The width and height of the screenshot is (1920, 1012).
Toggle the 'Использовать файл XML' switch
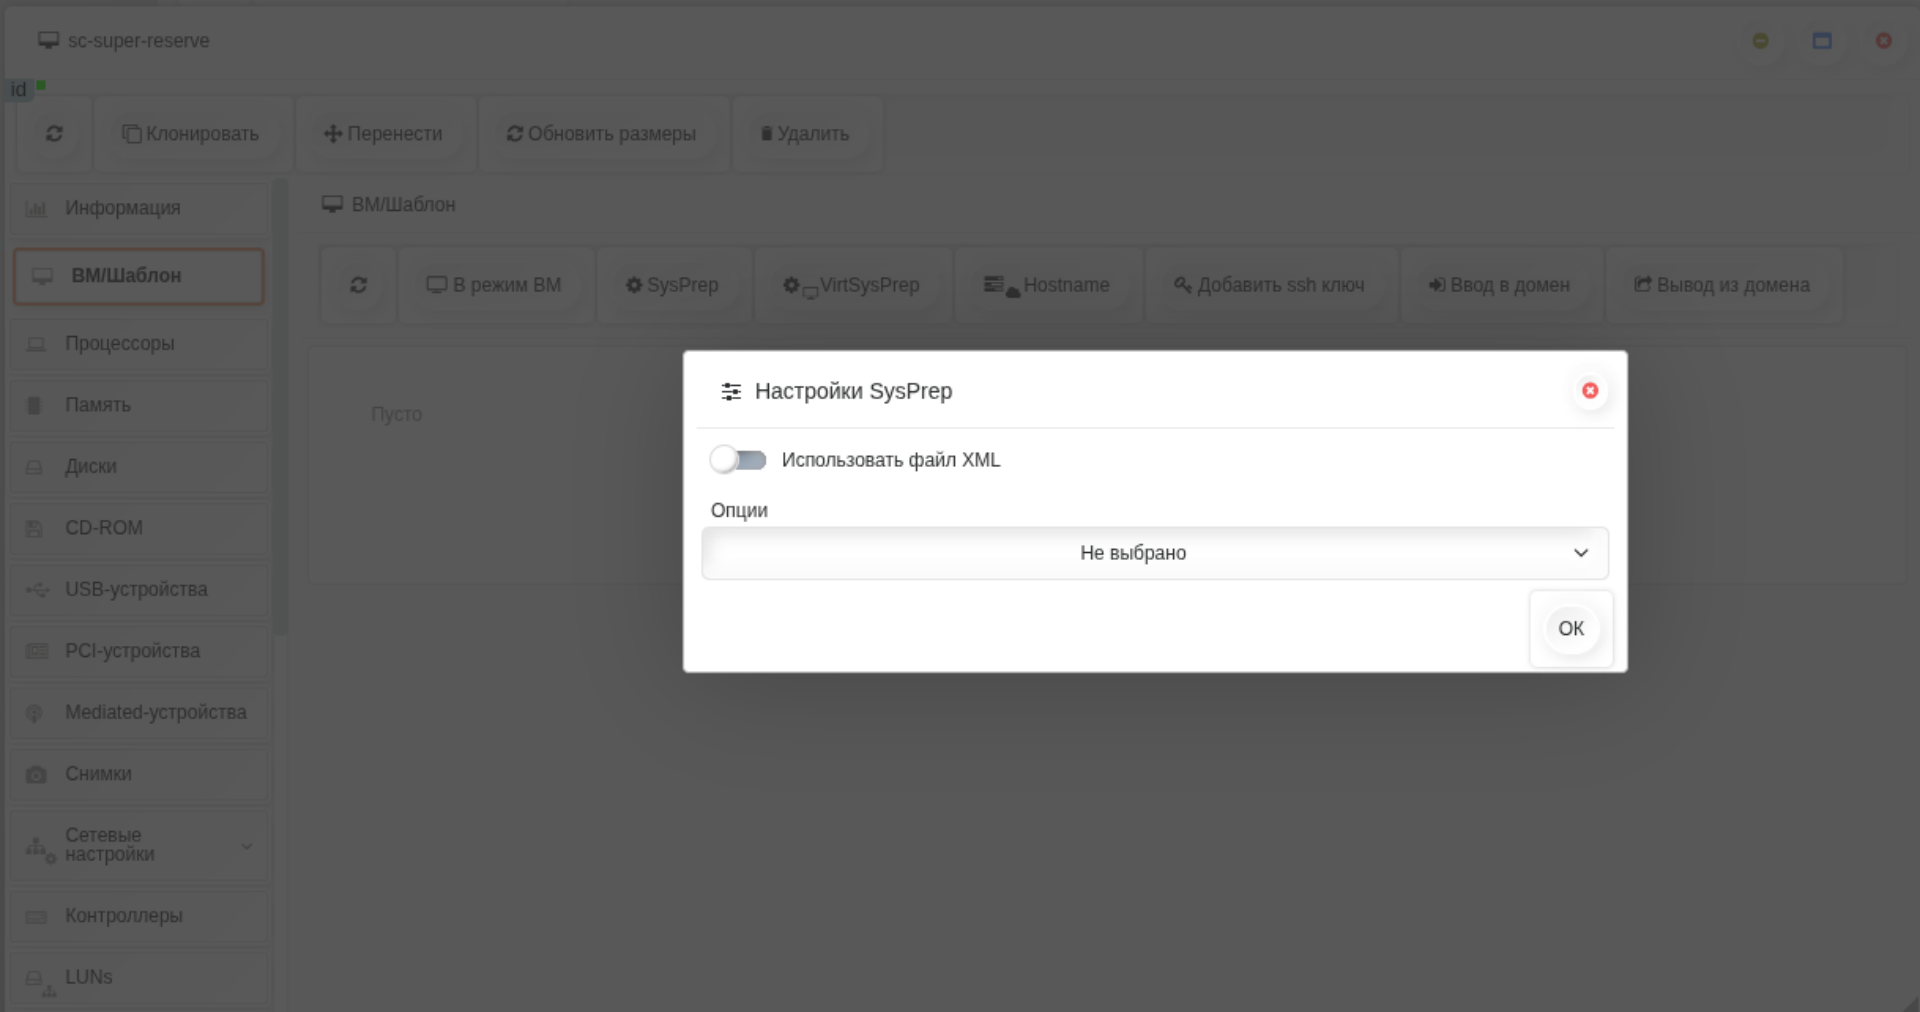(x=738, y=460)
